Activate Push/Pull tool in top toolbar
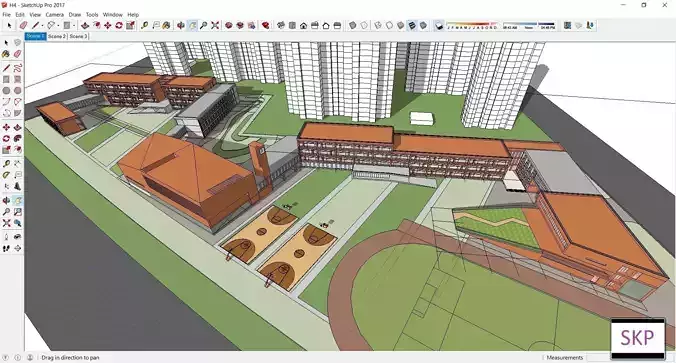This screenshot has height=363, width=676. (85, 25)
